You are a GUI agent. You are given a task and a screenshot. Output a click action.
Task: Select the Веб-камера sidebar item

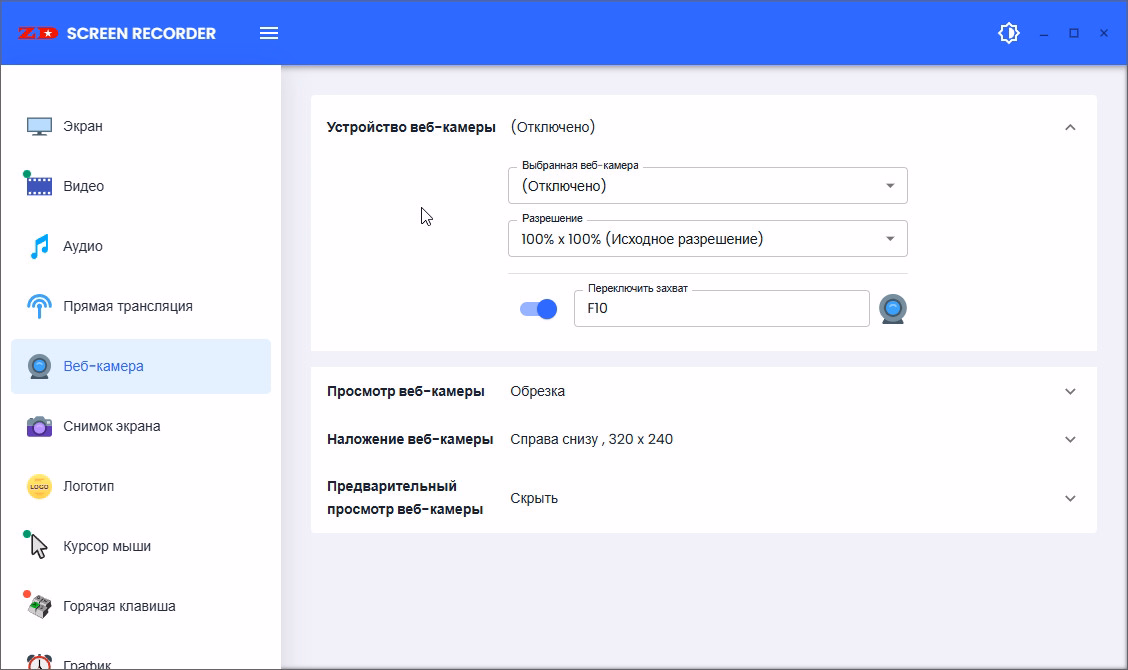pos(140,366)
